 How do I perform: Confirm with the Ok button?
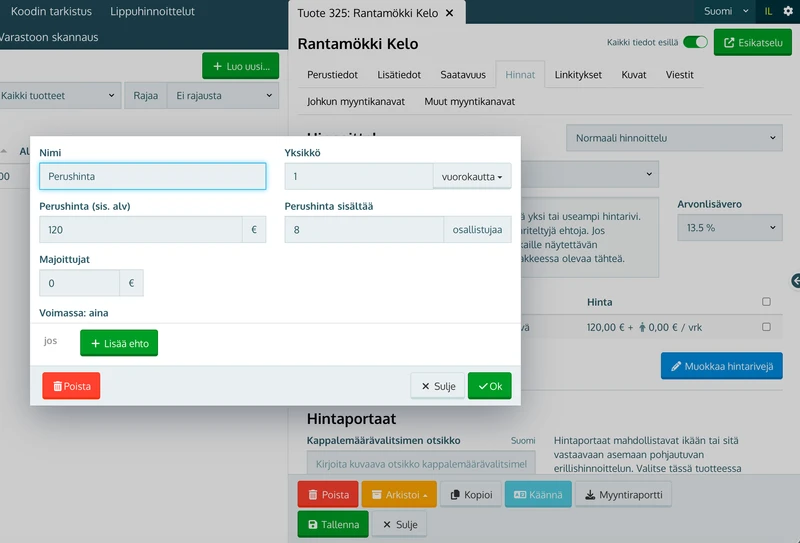[490, 386]
